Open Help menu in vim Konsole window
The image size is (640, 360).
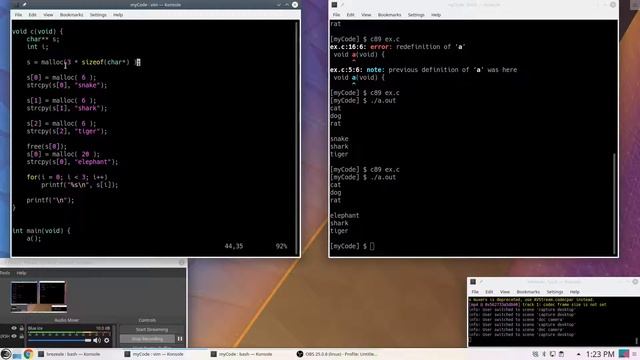pos(118,15)
